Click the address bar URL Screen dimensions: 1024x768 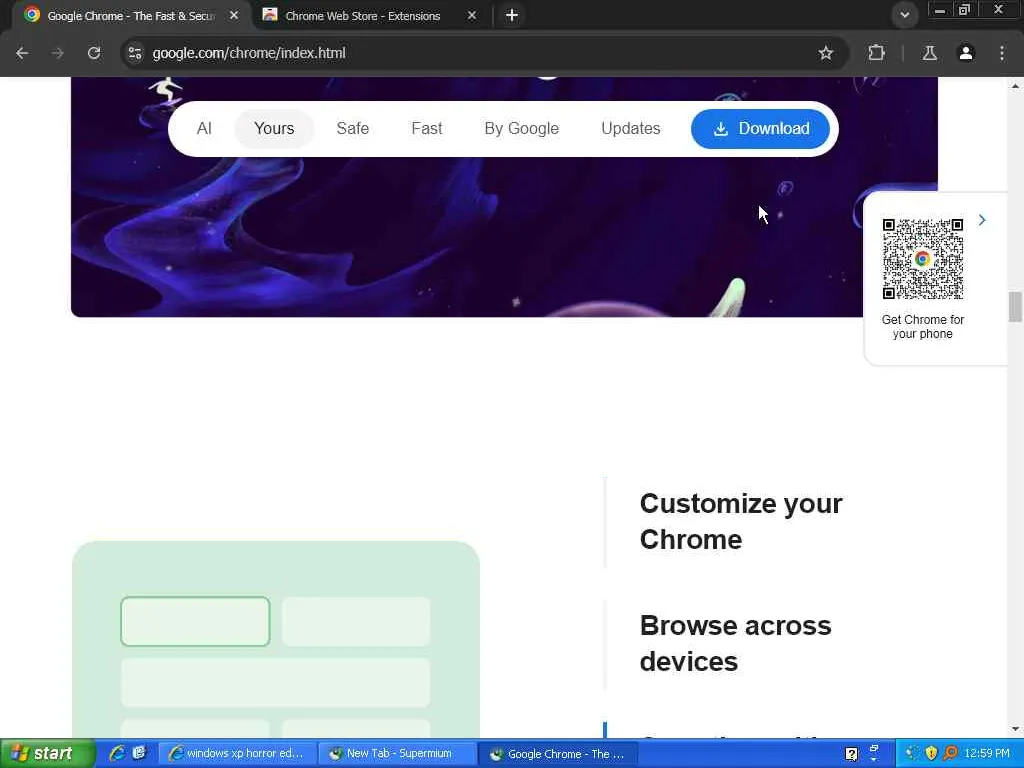[x=249, y=53]
